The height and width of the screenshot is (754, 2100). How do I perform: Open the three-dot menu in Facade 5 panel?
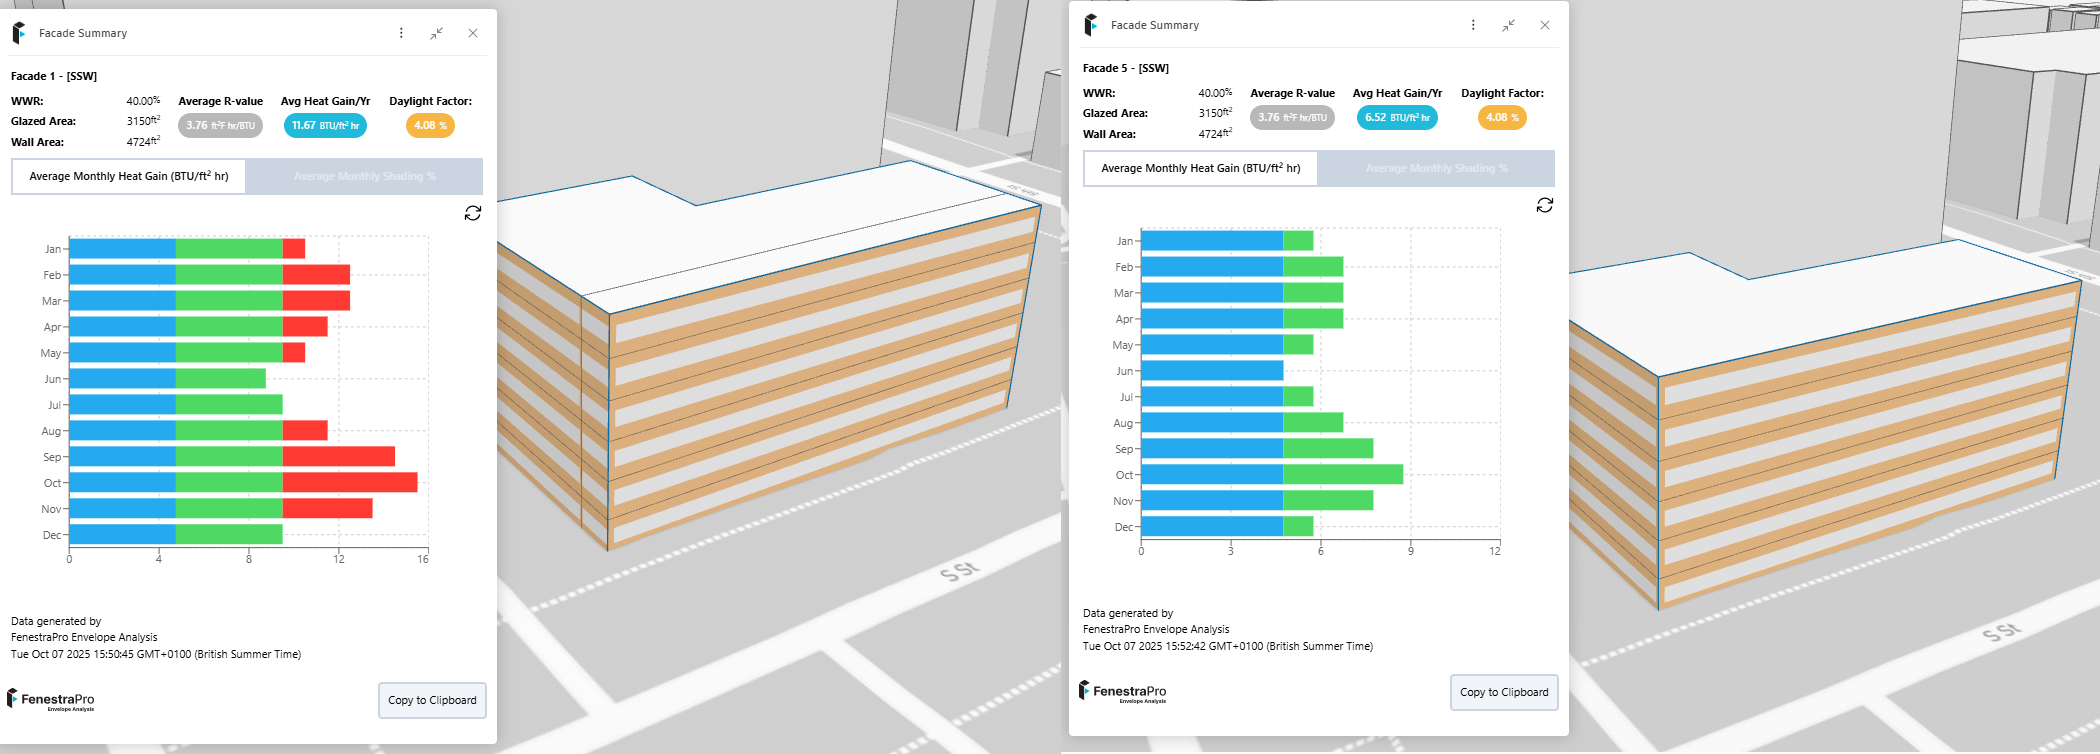pos(1473,25)
